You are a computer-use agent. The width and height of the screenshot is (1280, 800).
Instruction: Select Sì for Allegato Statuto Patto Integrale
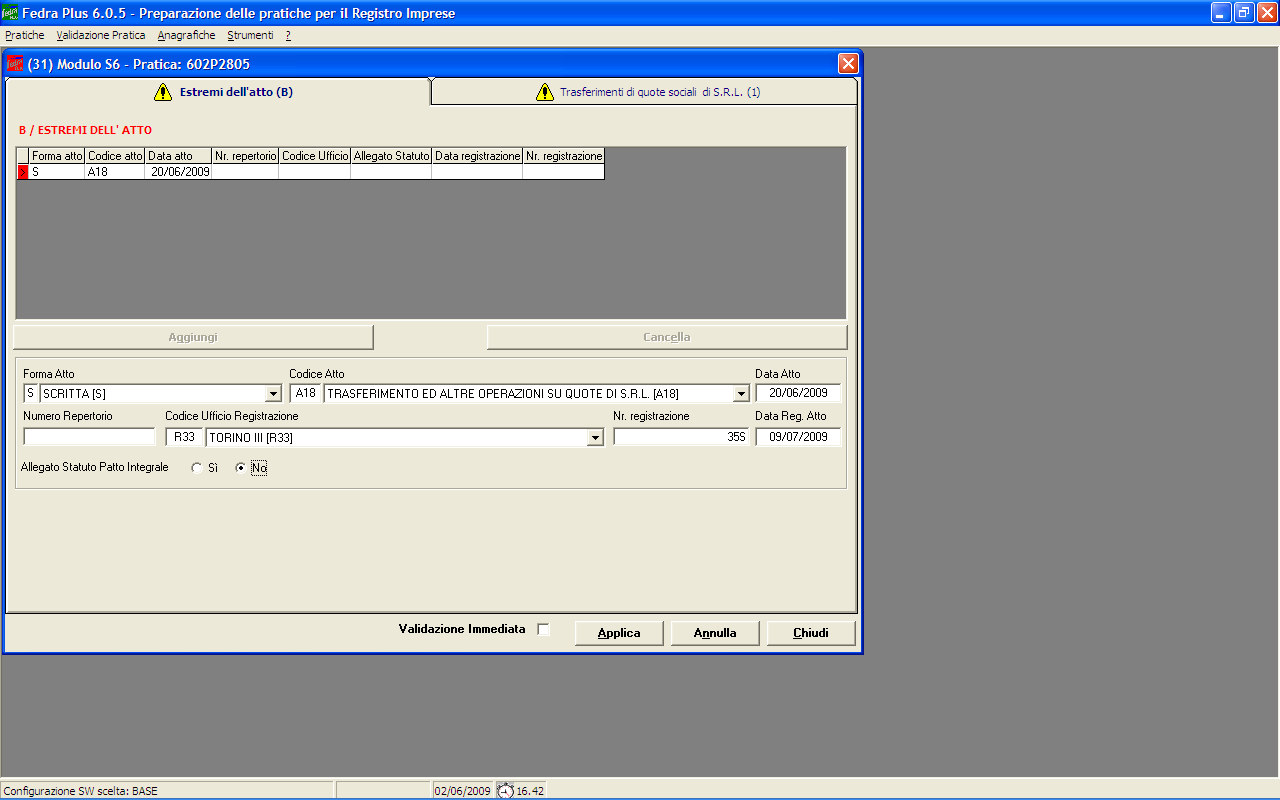click(197, 468)
